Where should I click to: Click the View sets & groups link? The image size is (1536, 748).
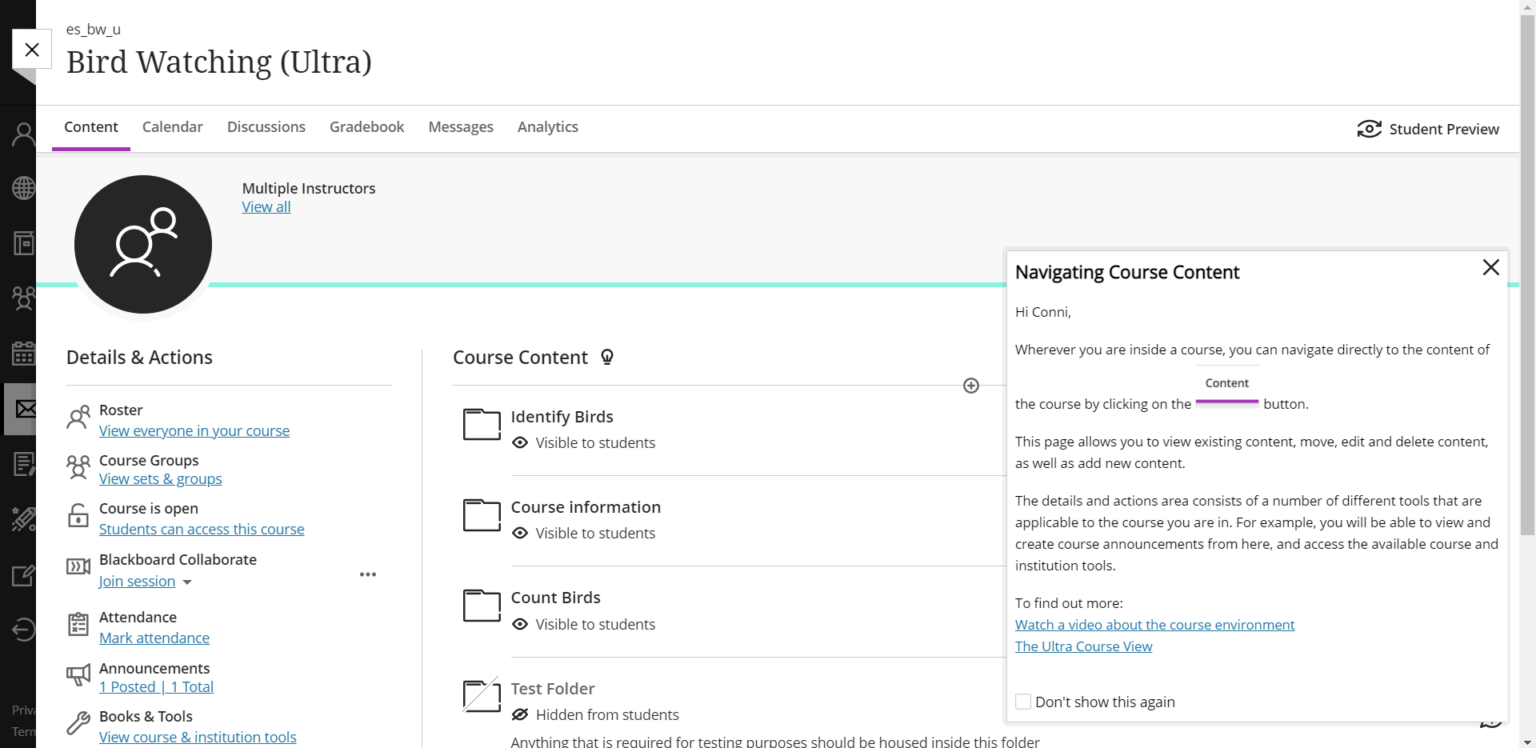click(x=160, y=479)
